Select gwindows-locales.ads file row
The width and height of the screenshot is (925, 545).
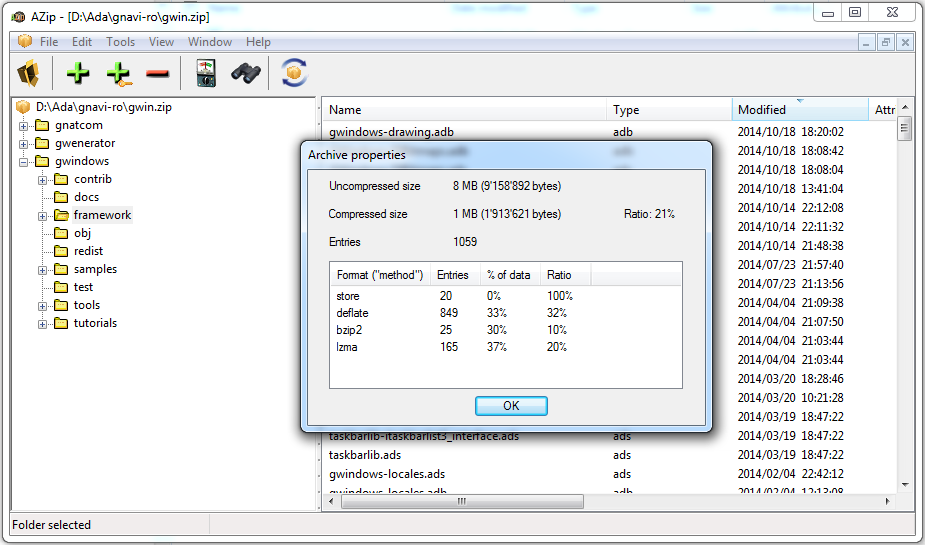click(x=387, y=474)
